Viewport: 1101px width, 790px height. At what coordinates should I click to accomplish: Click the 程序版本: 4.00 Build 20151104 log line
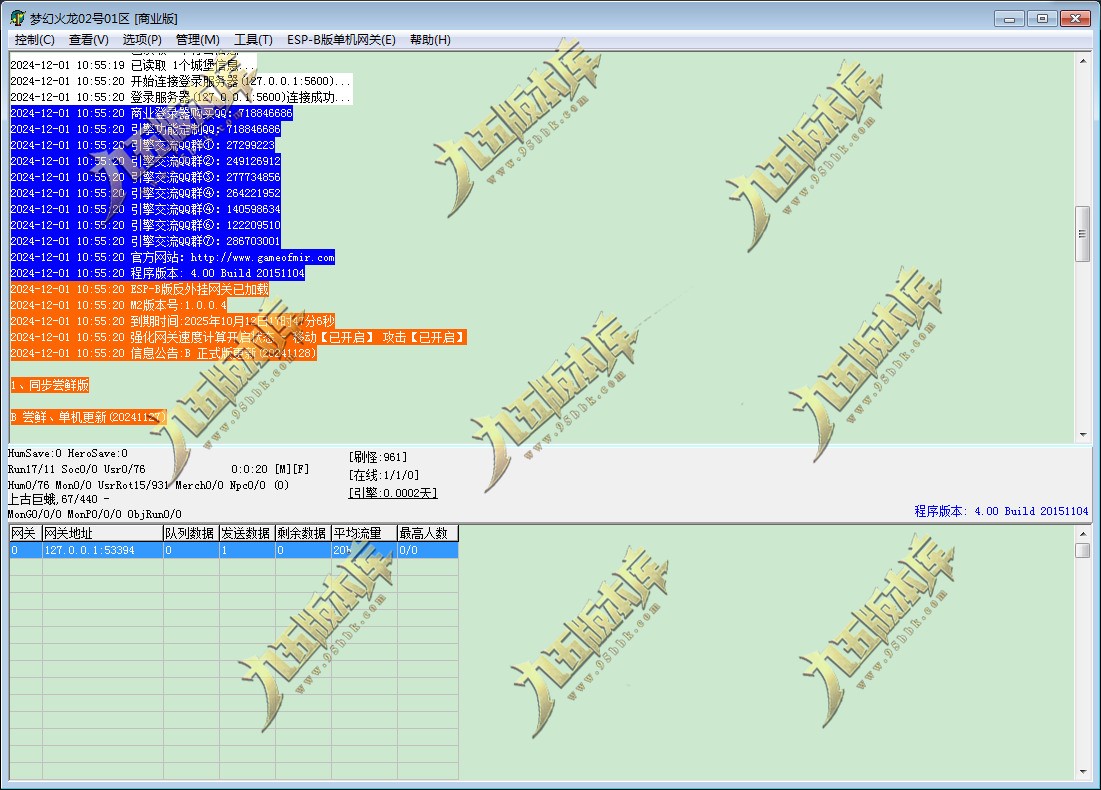157,273
